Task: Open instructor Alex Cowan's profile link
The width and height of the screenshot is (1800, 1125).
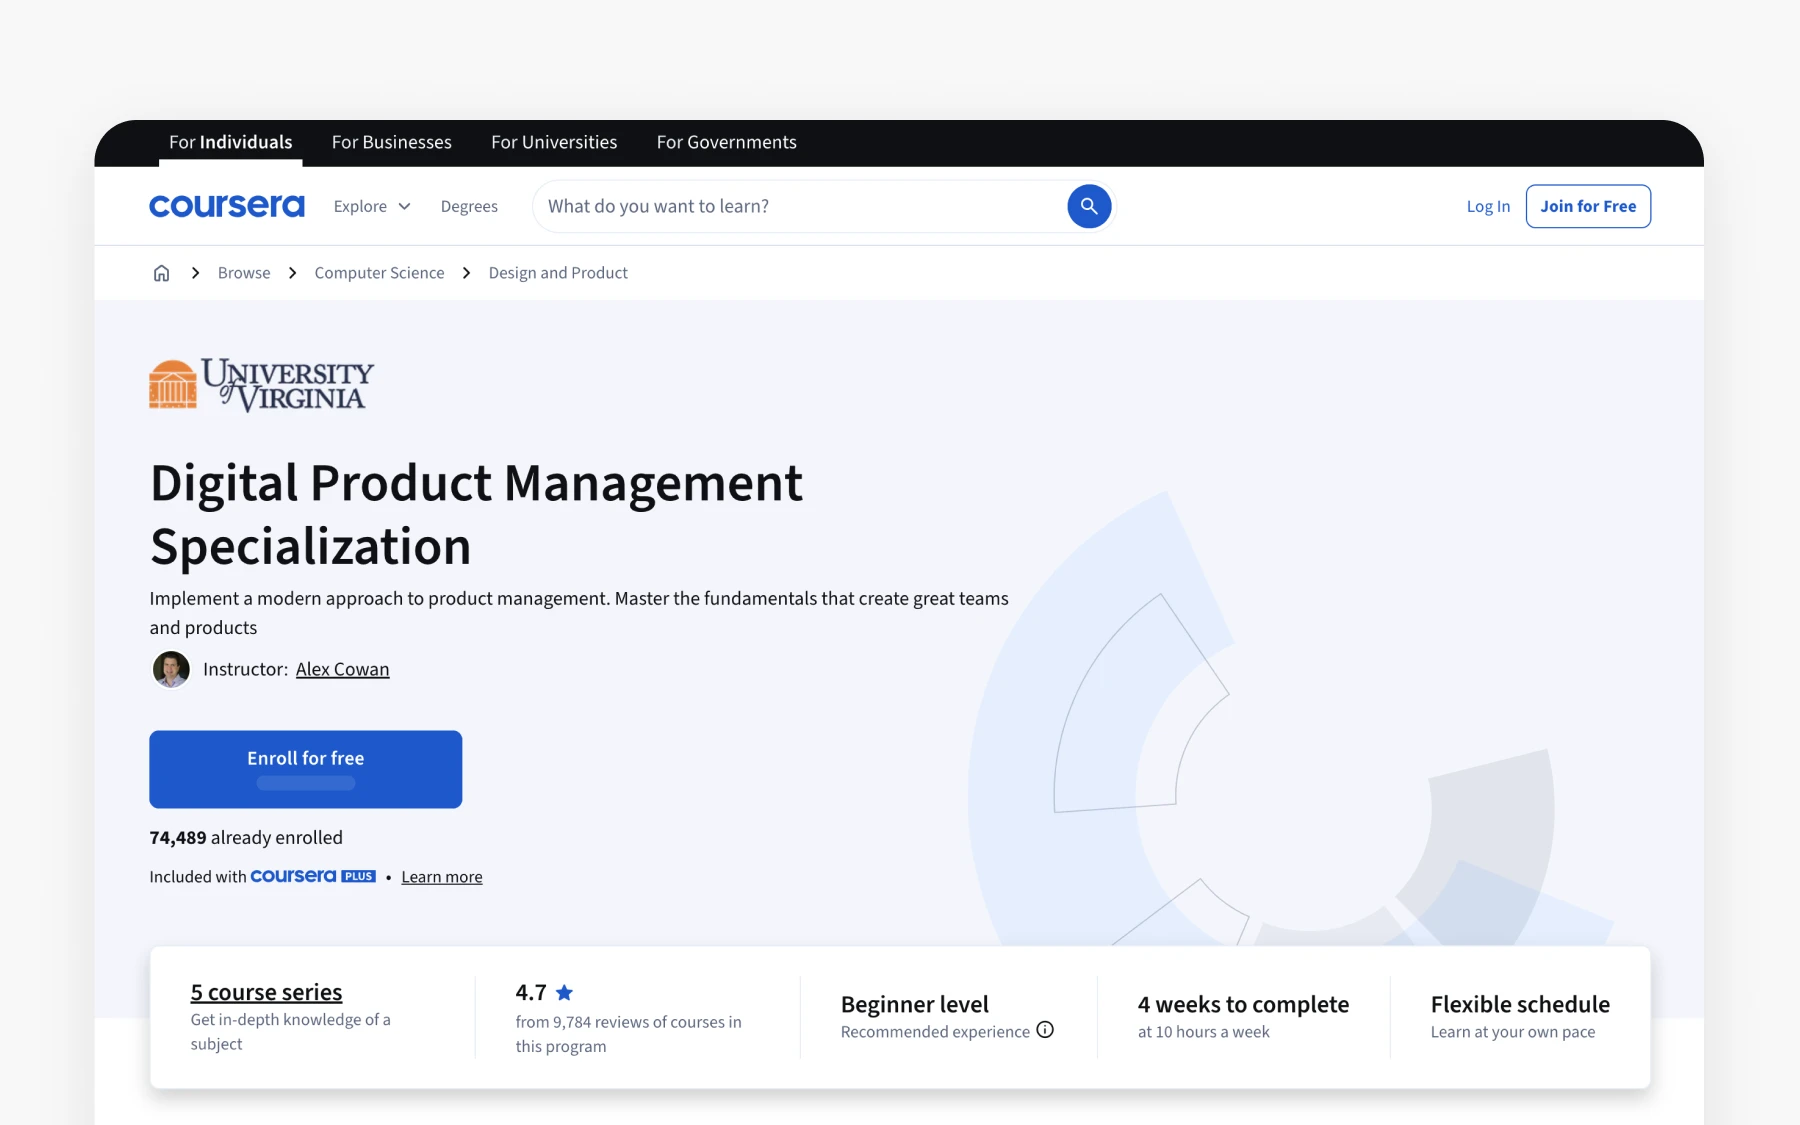Action: [x=343, y=669]
